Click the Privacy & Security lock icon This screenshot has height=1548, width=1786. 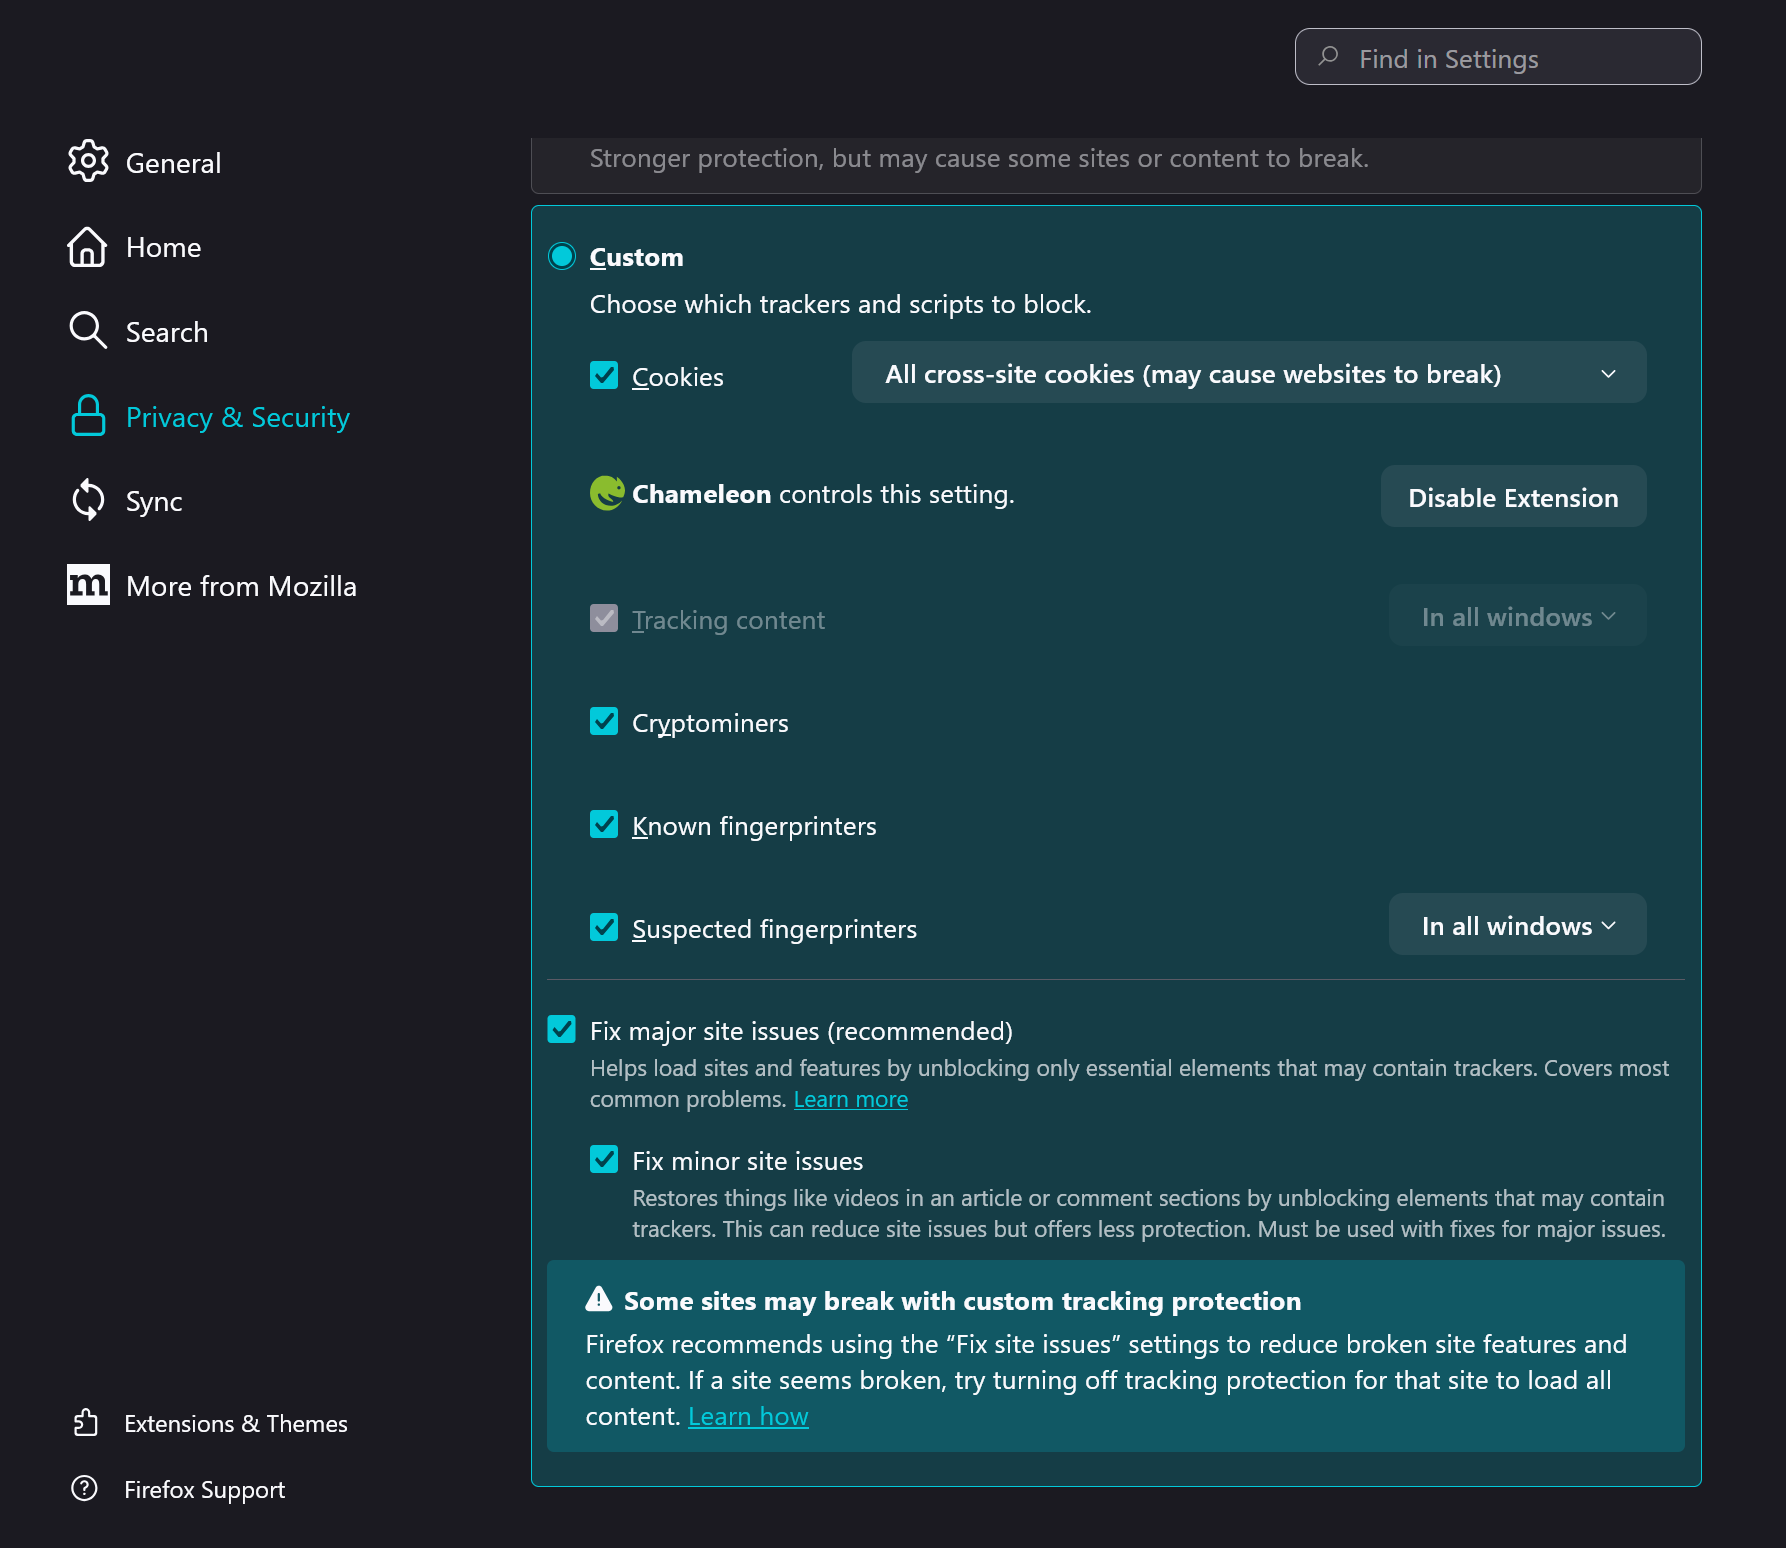(x=88, y=416)
